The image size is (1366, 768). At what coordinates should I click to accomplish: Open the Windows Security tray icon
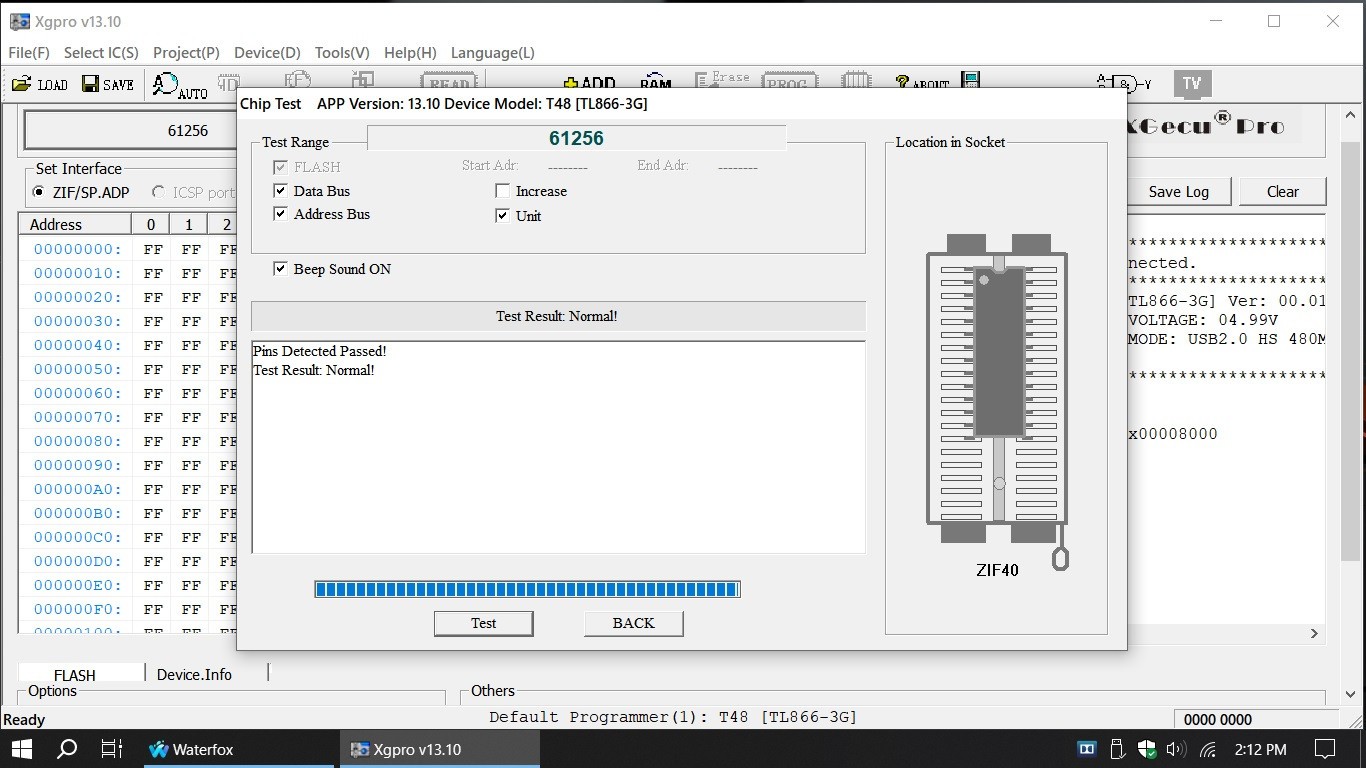(x=1147, y=749)
